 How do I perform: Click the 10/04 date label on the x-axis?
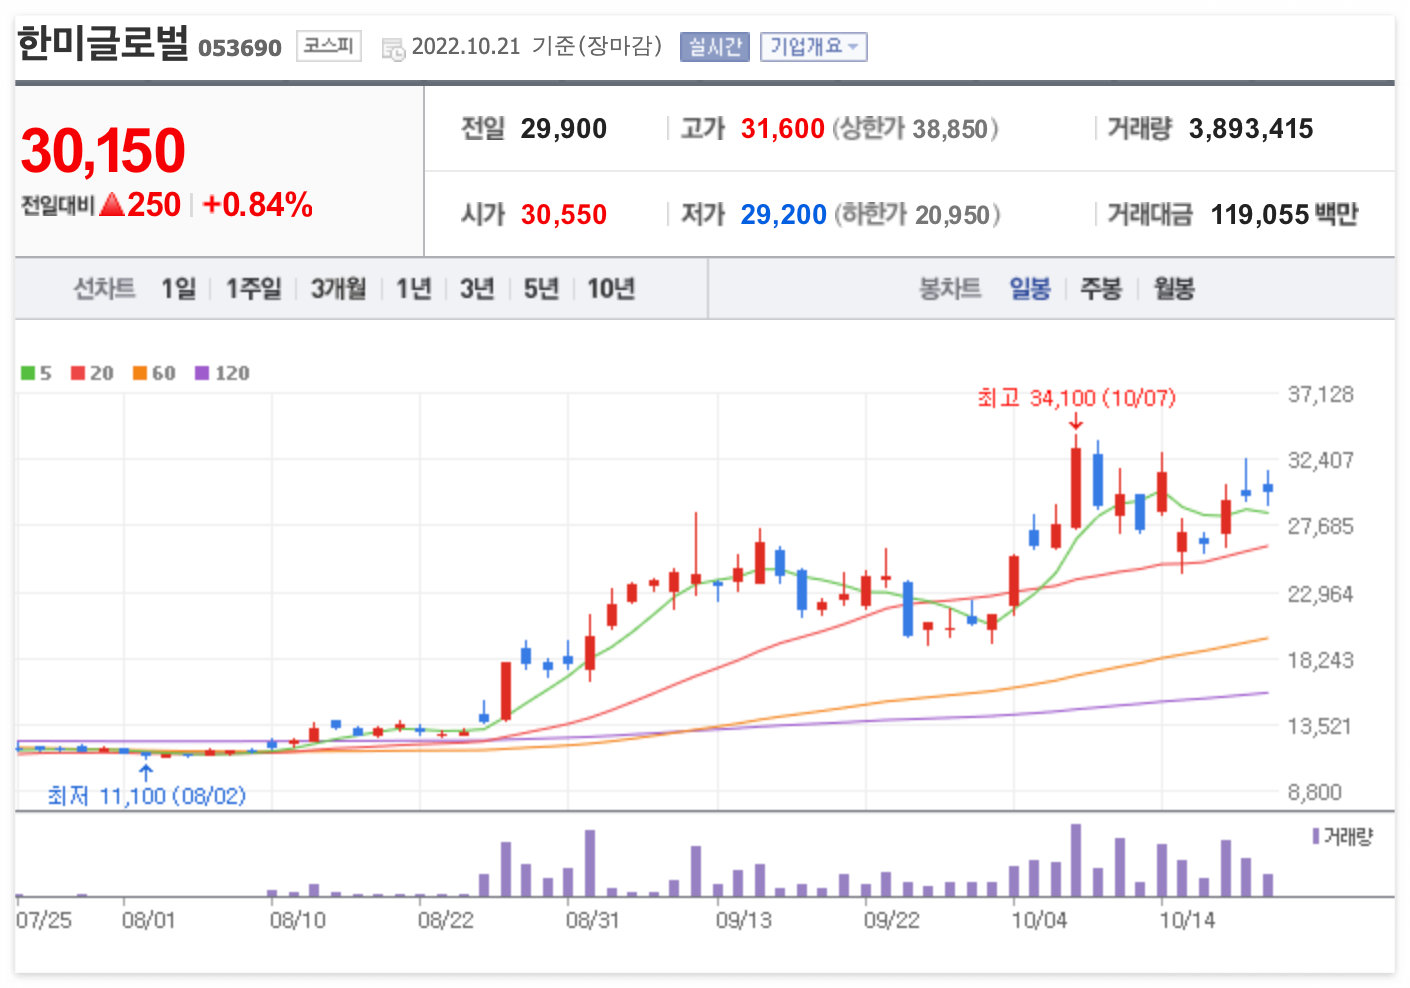coord(1039,920)
